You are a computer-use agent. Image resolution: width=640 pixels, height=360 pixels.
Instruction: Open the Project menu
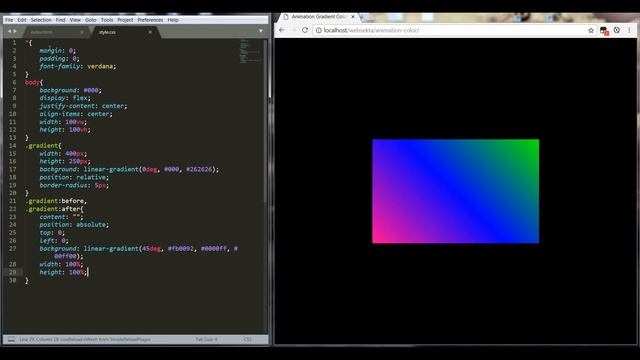(125, 20)
